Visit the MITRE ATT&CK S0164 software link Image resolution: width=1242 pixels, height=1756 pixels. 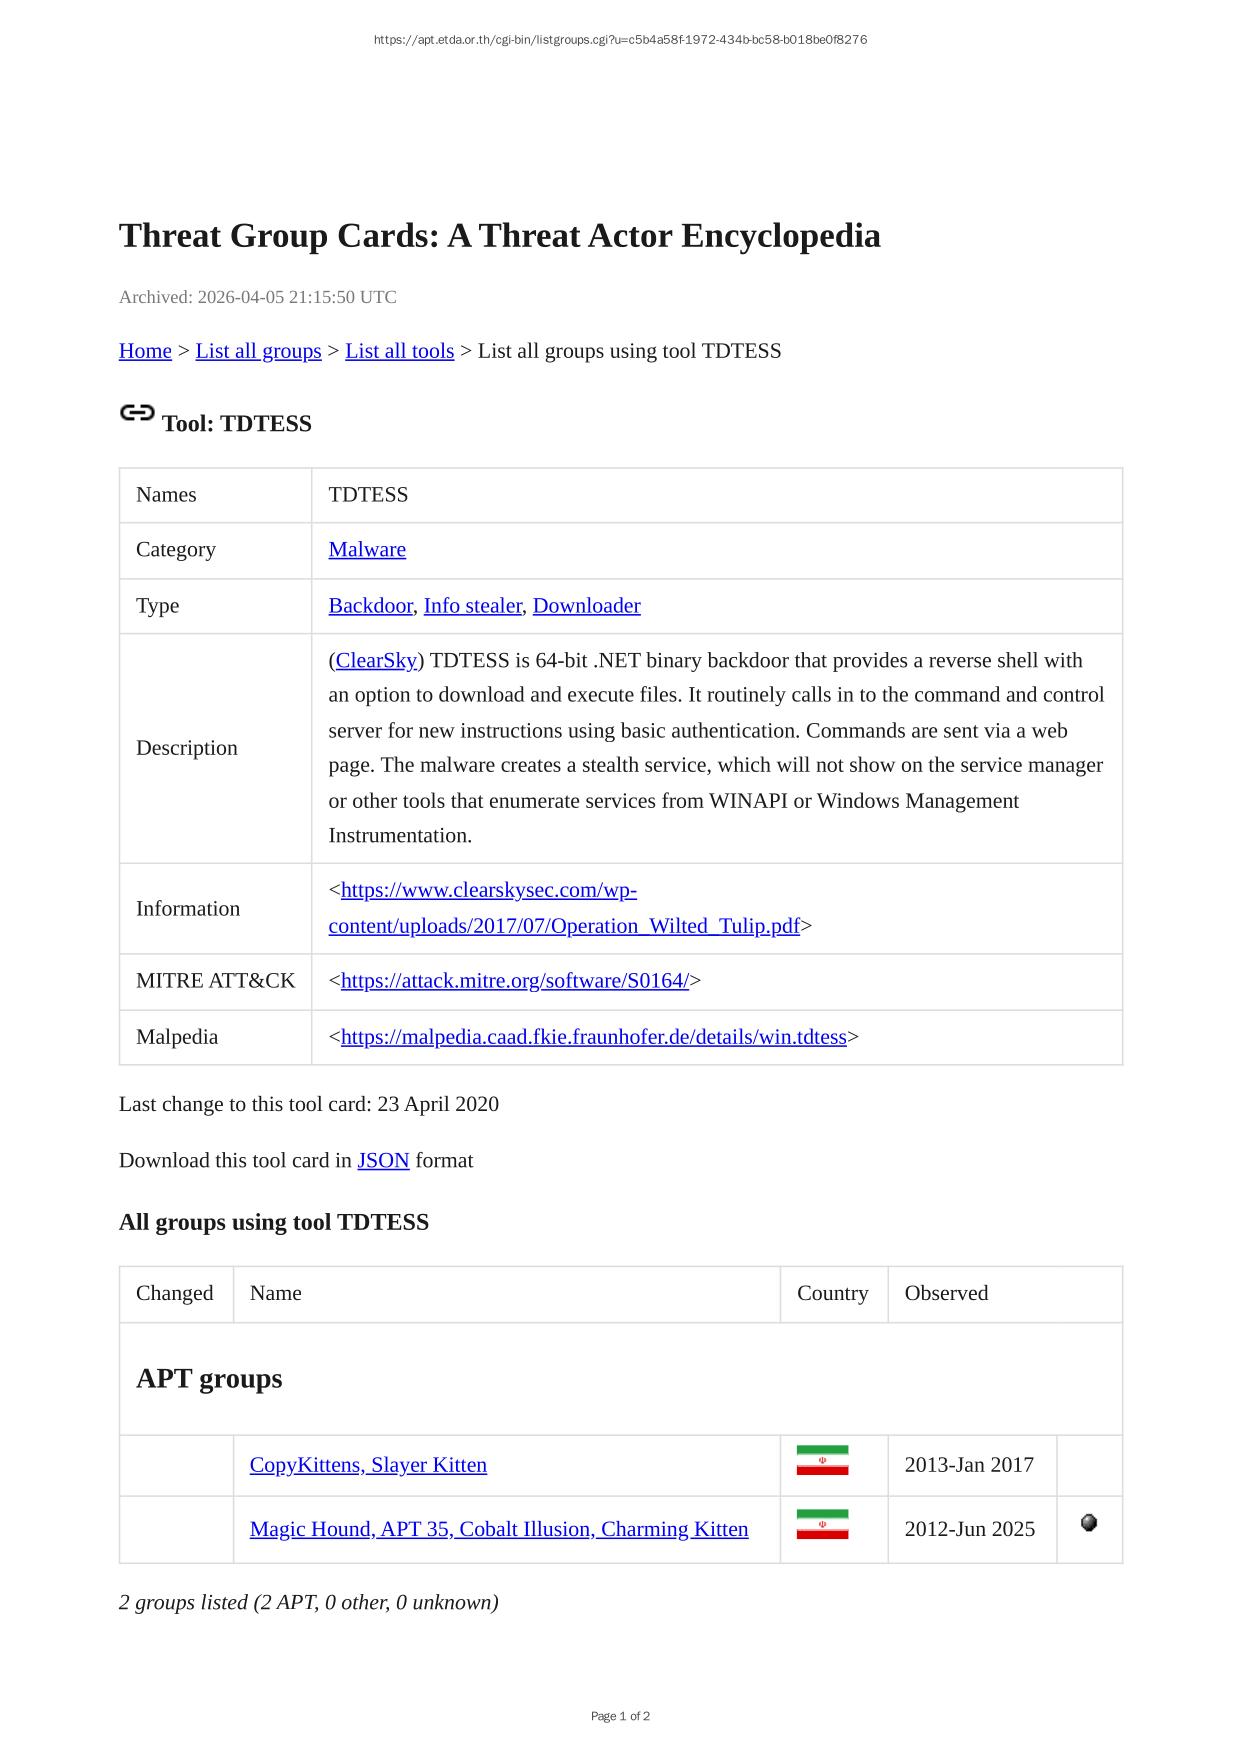(514, 981)
